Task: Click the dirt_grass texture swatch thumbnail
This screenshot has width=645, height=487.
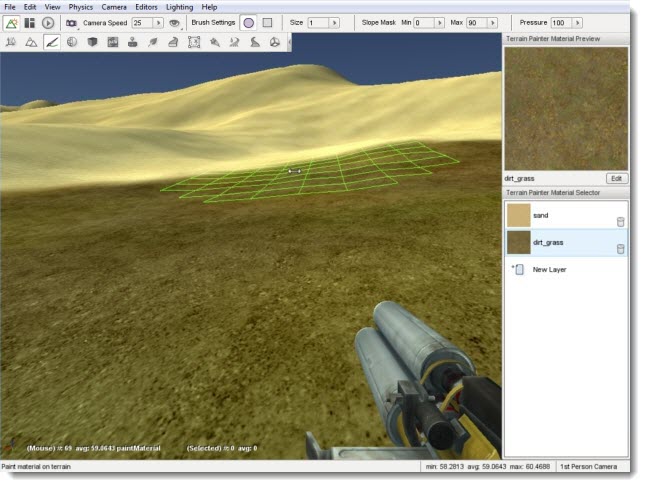Action: (519, 243)
